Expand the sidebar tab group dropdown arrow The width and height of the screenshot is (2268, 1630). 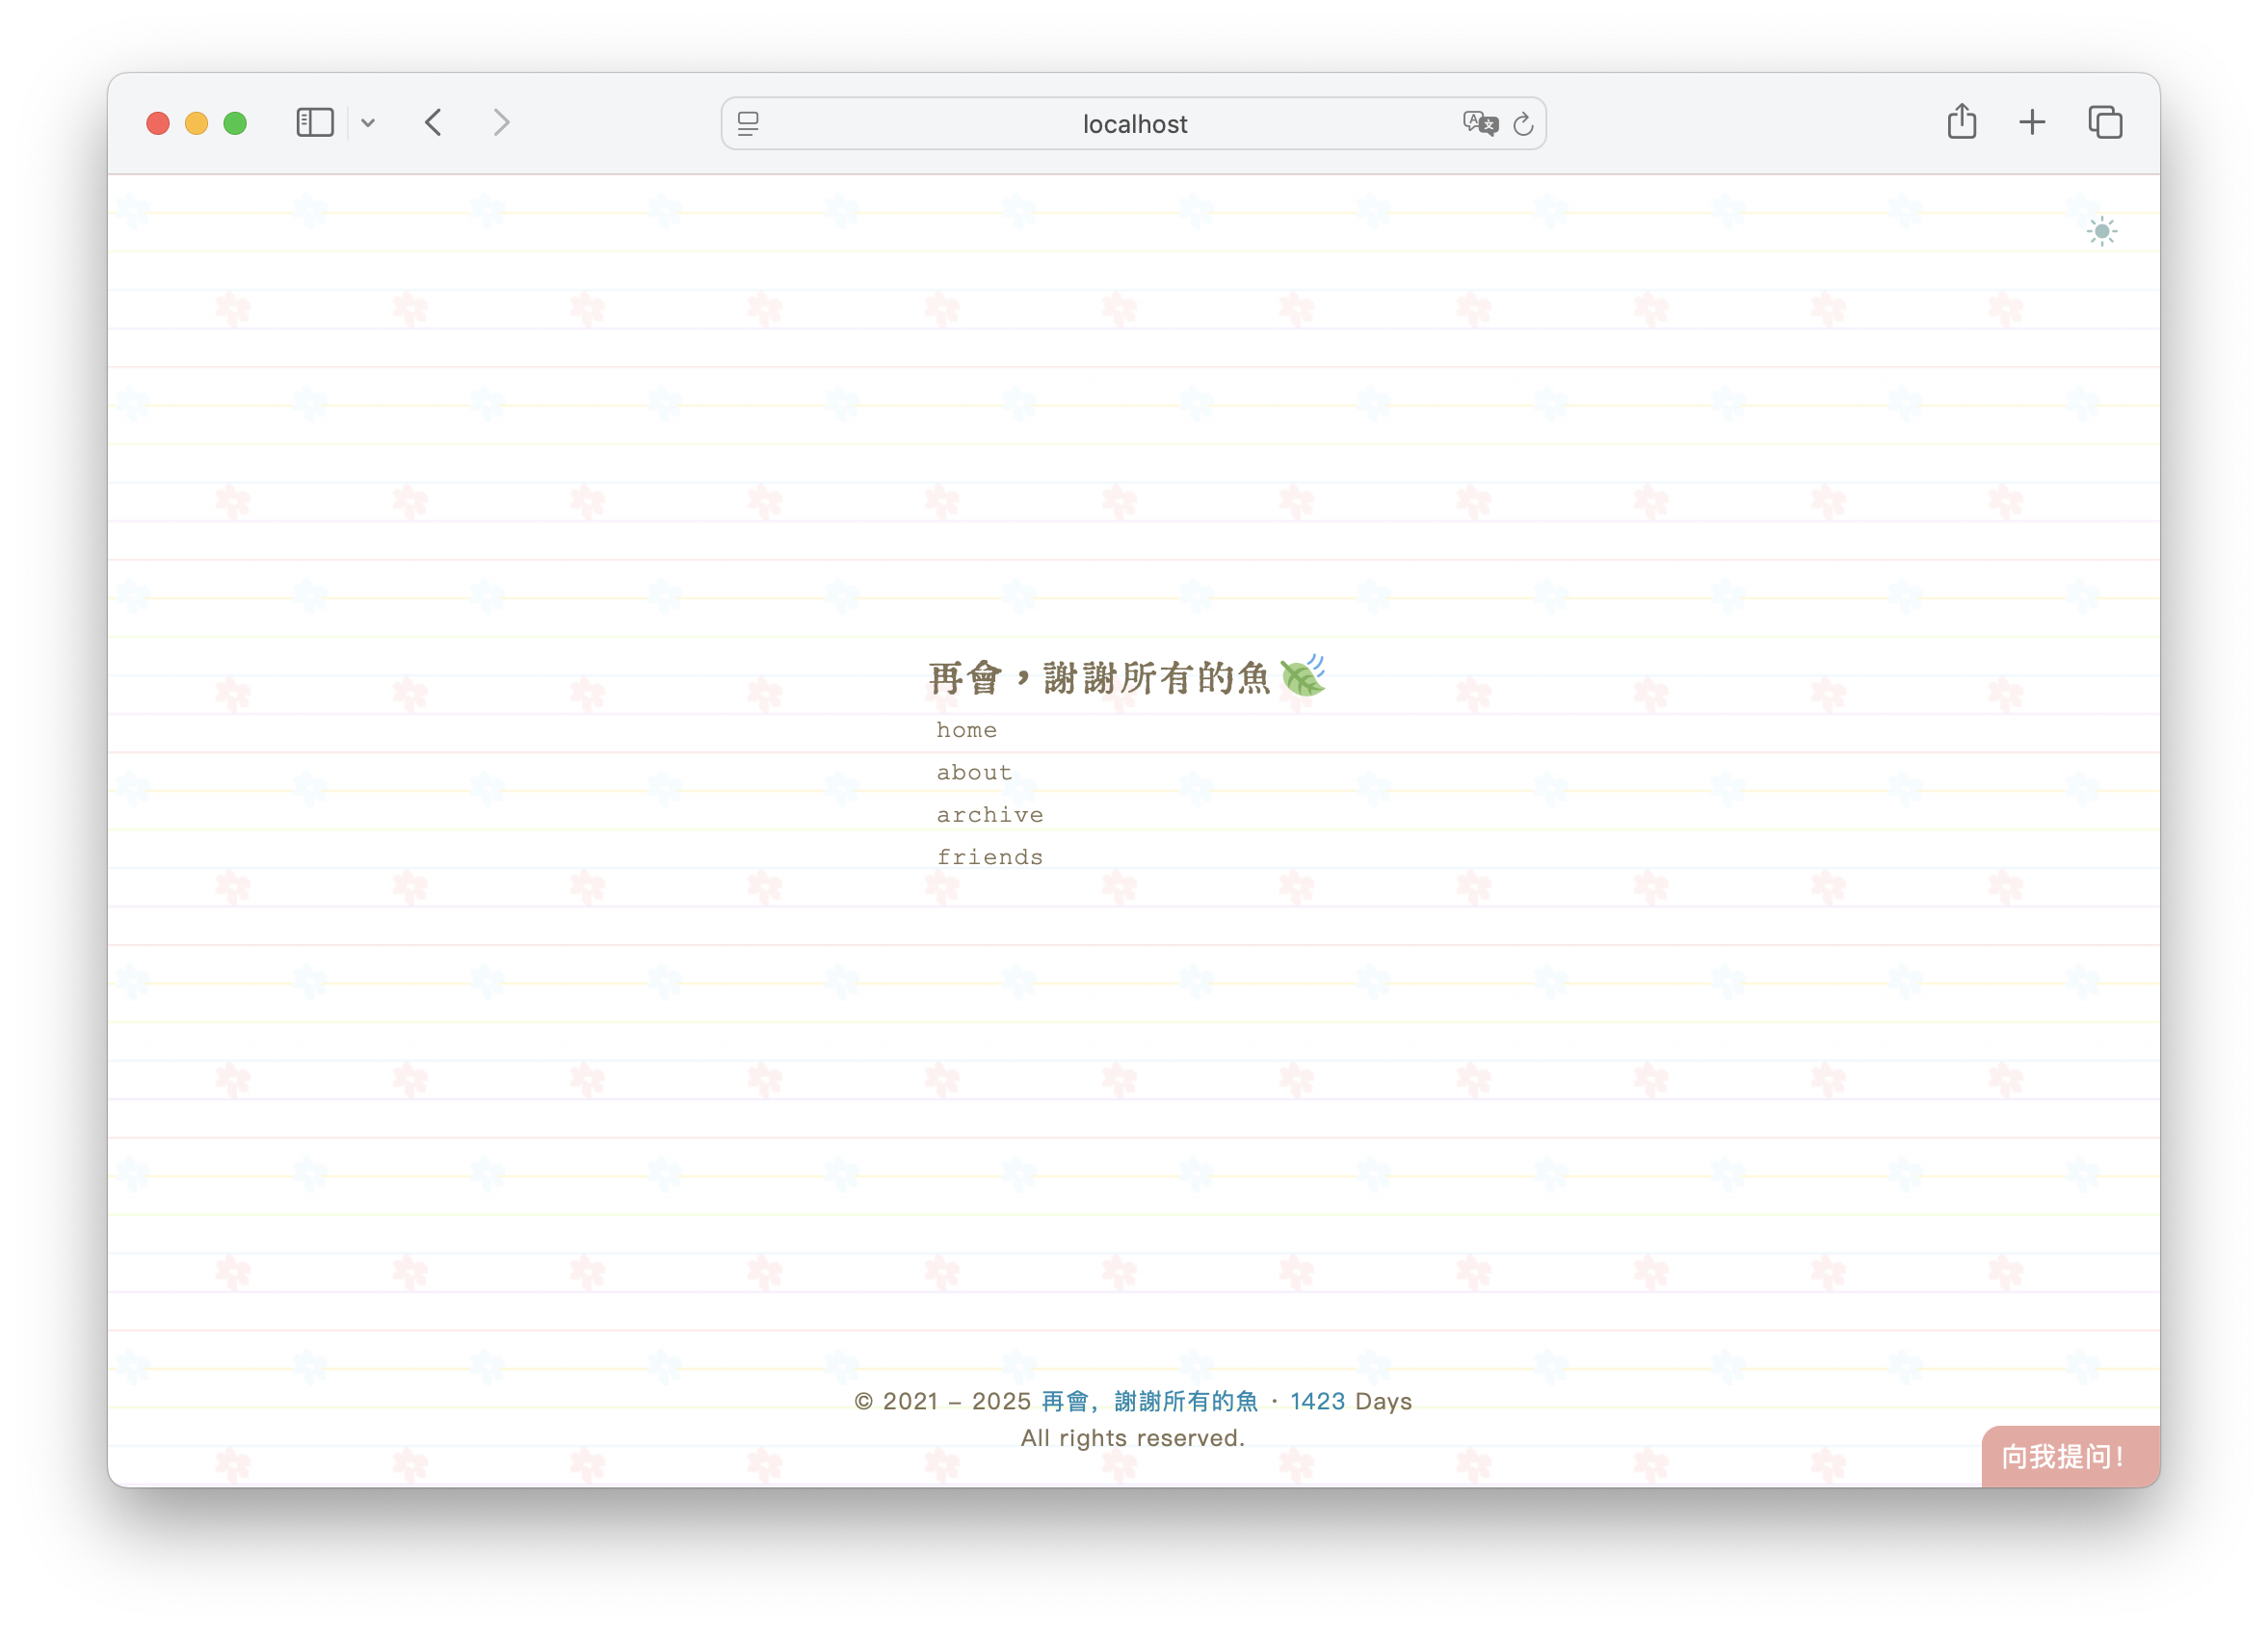[x=368, y=123]
